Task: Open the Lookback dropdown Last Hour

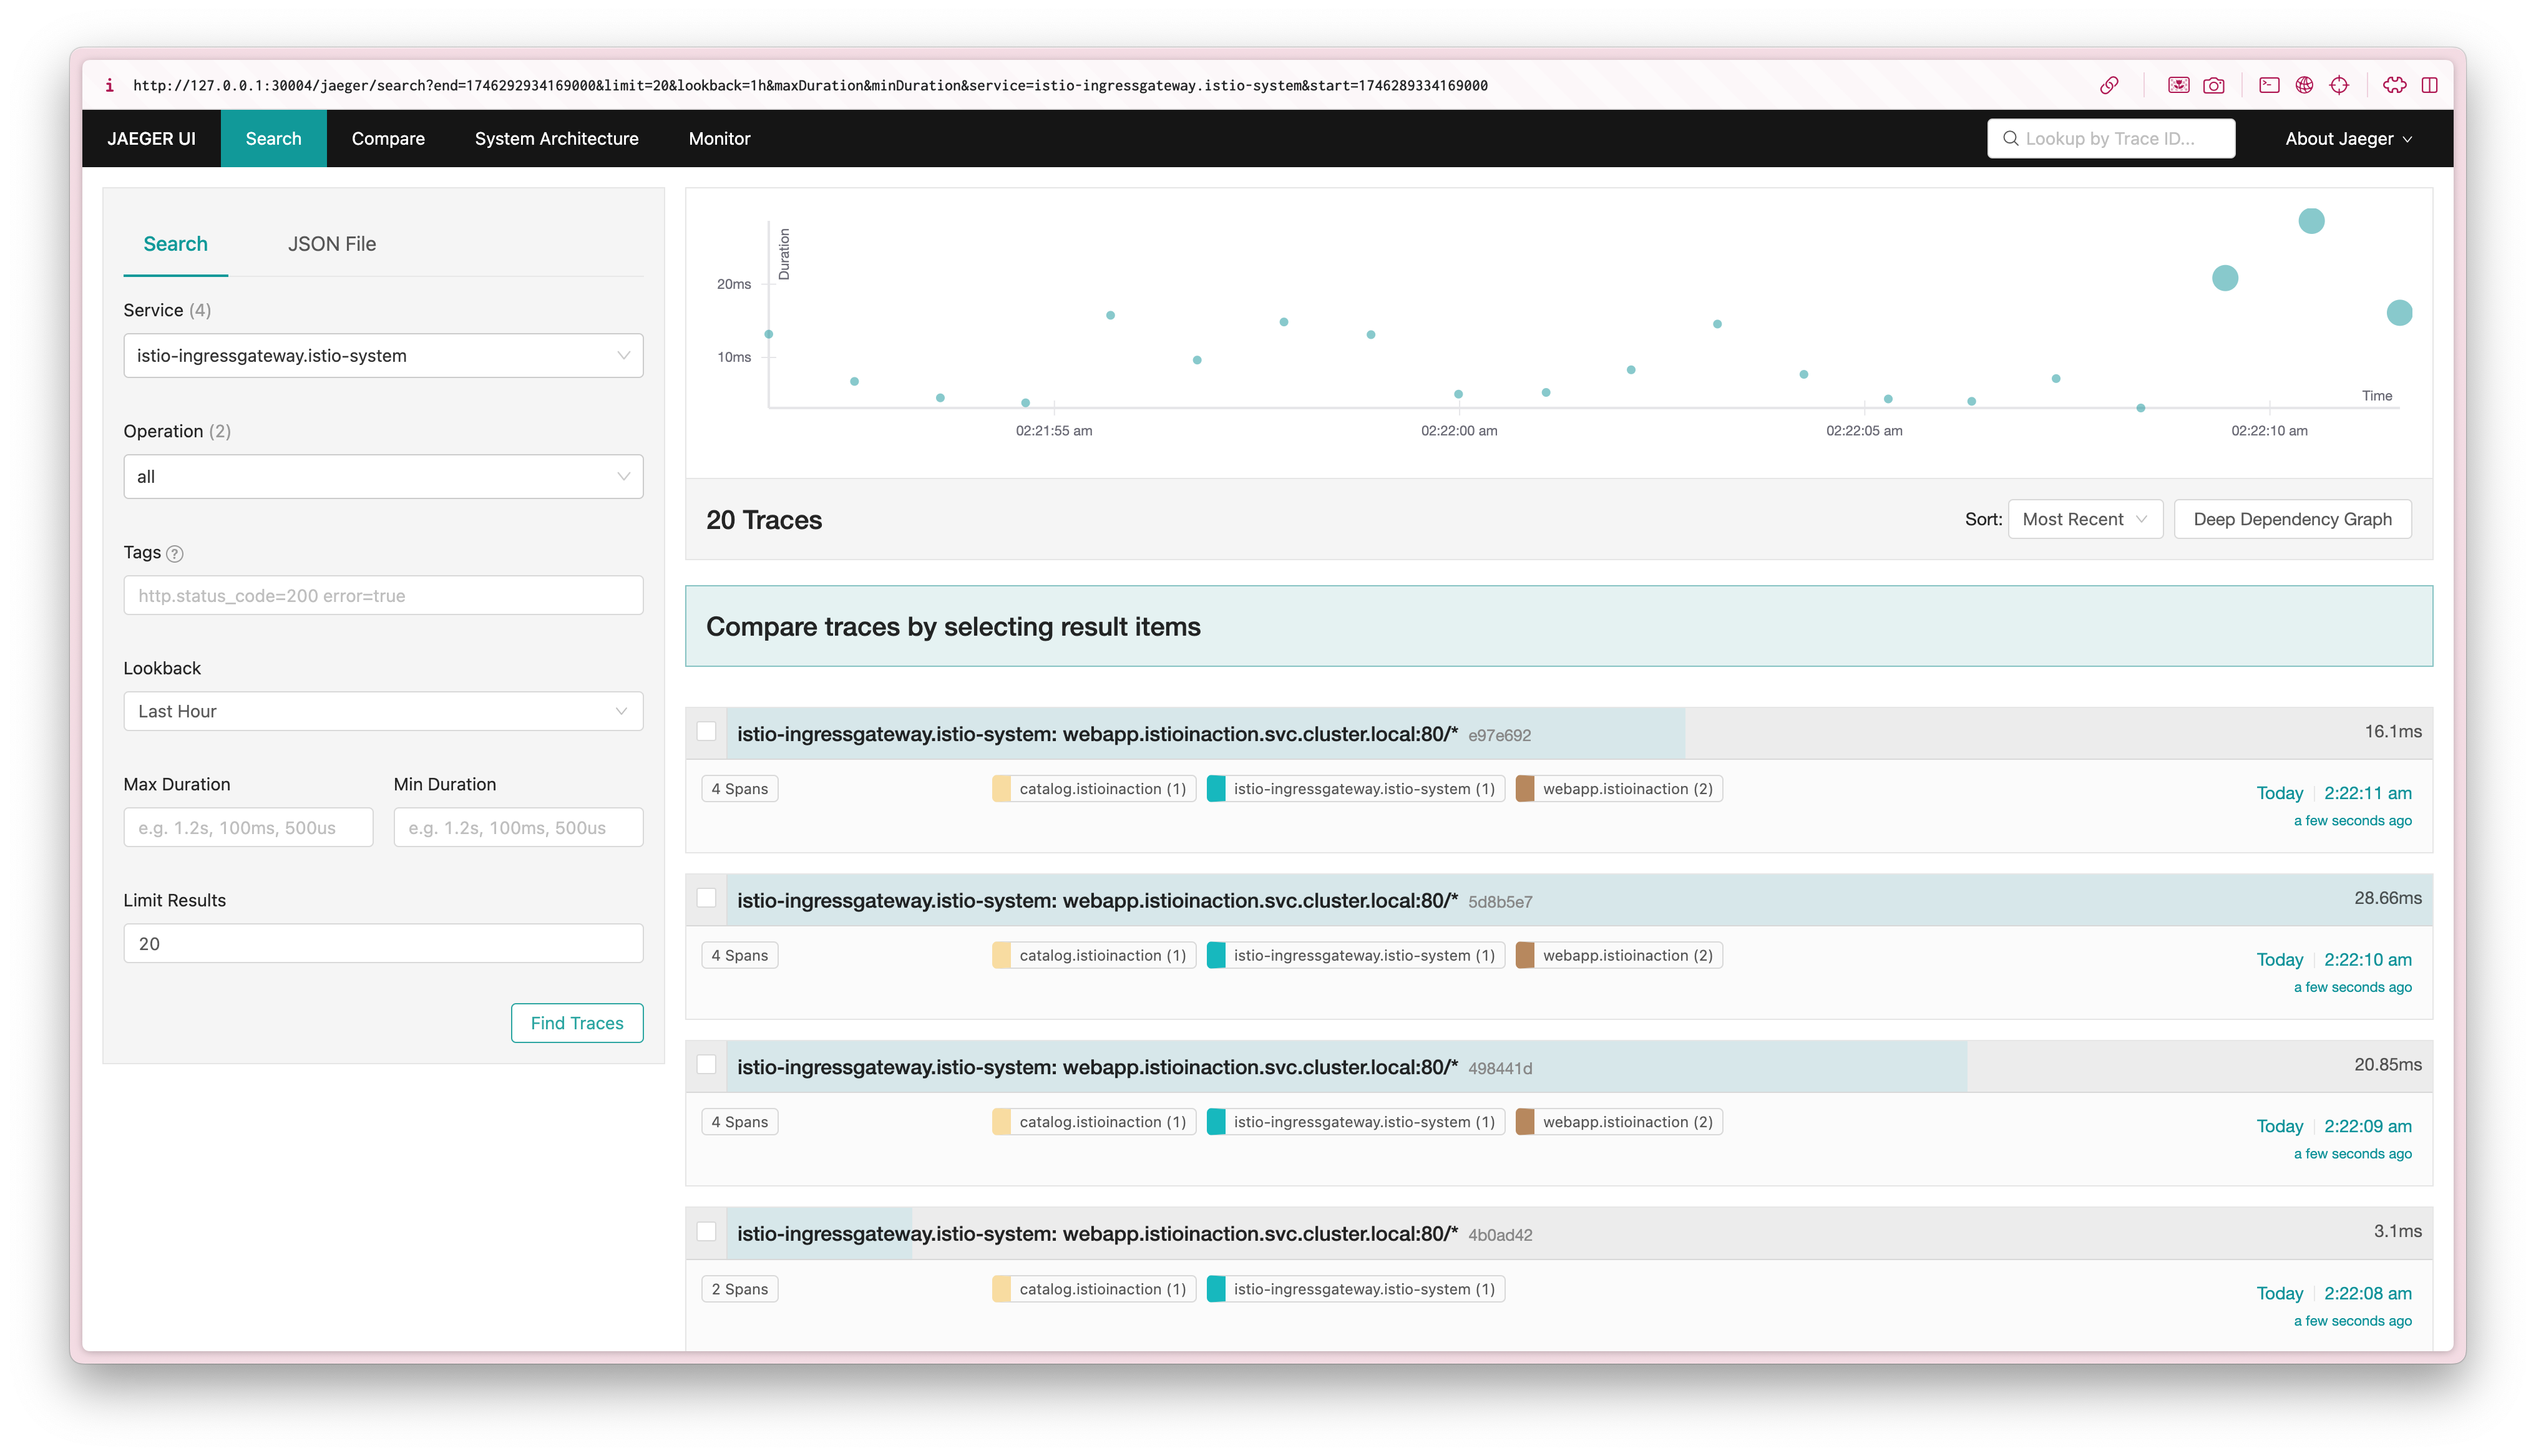Action: click(383, 711)
